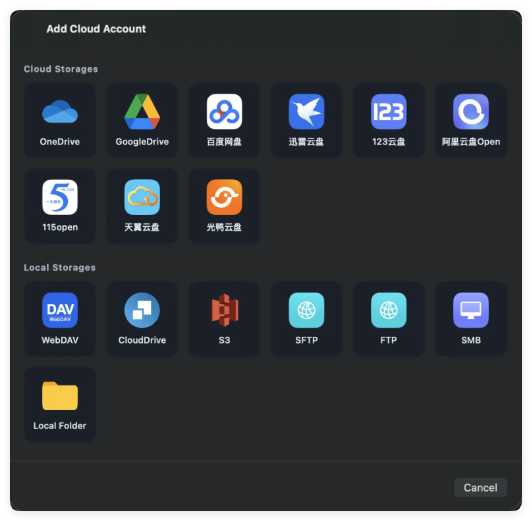
Task: Pick the SFTP globe icon
Action: coord(306,310)
